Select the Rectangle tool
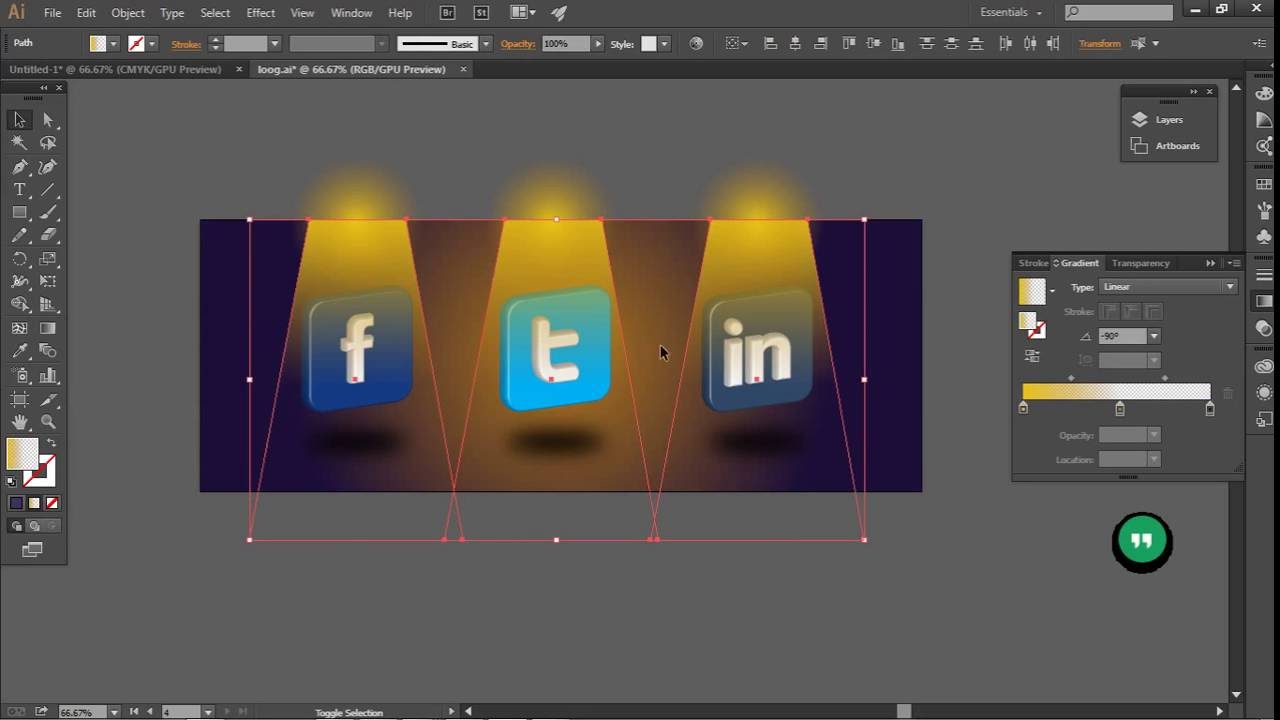The height and width of the screenshot is (720, 1280). point(19,213)
